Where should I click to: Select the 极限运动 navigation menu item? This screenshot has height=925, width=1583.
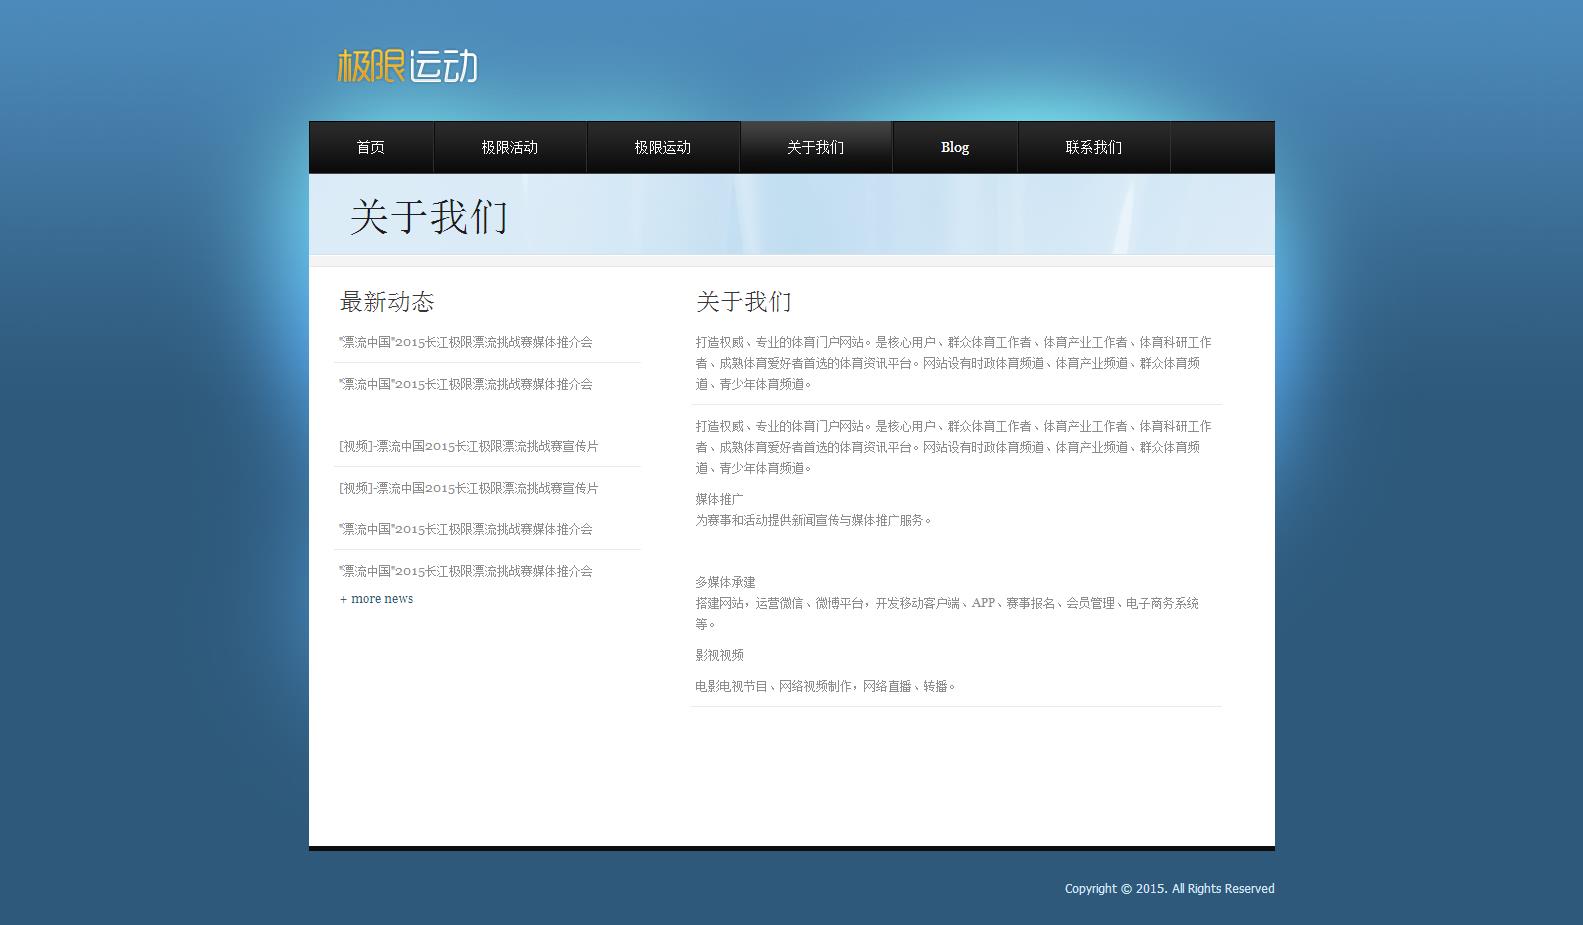click(x=663, y=147)
